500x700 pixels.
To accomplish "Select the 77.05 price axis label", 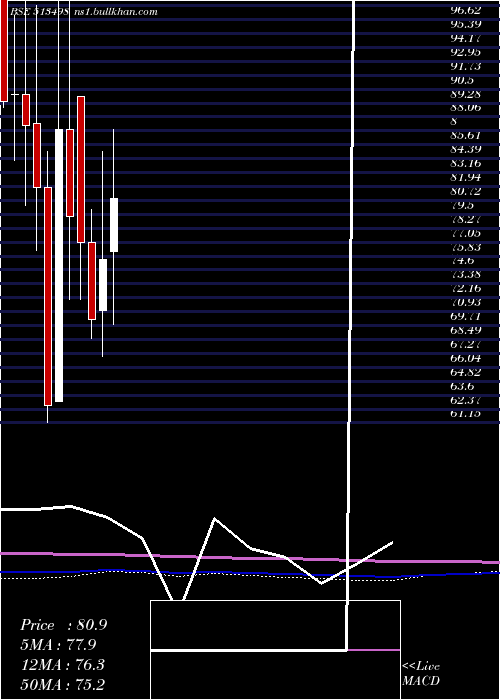I will (x=466, y=233).
